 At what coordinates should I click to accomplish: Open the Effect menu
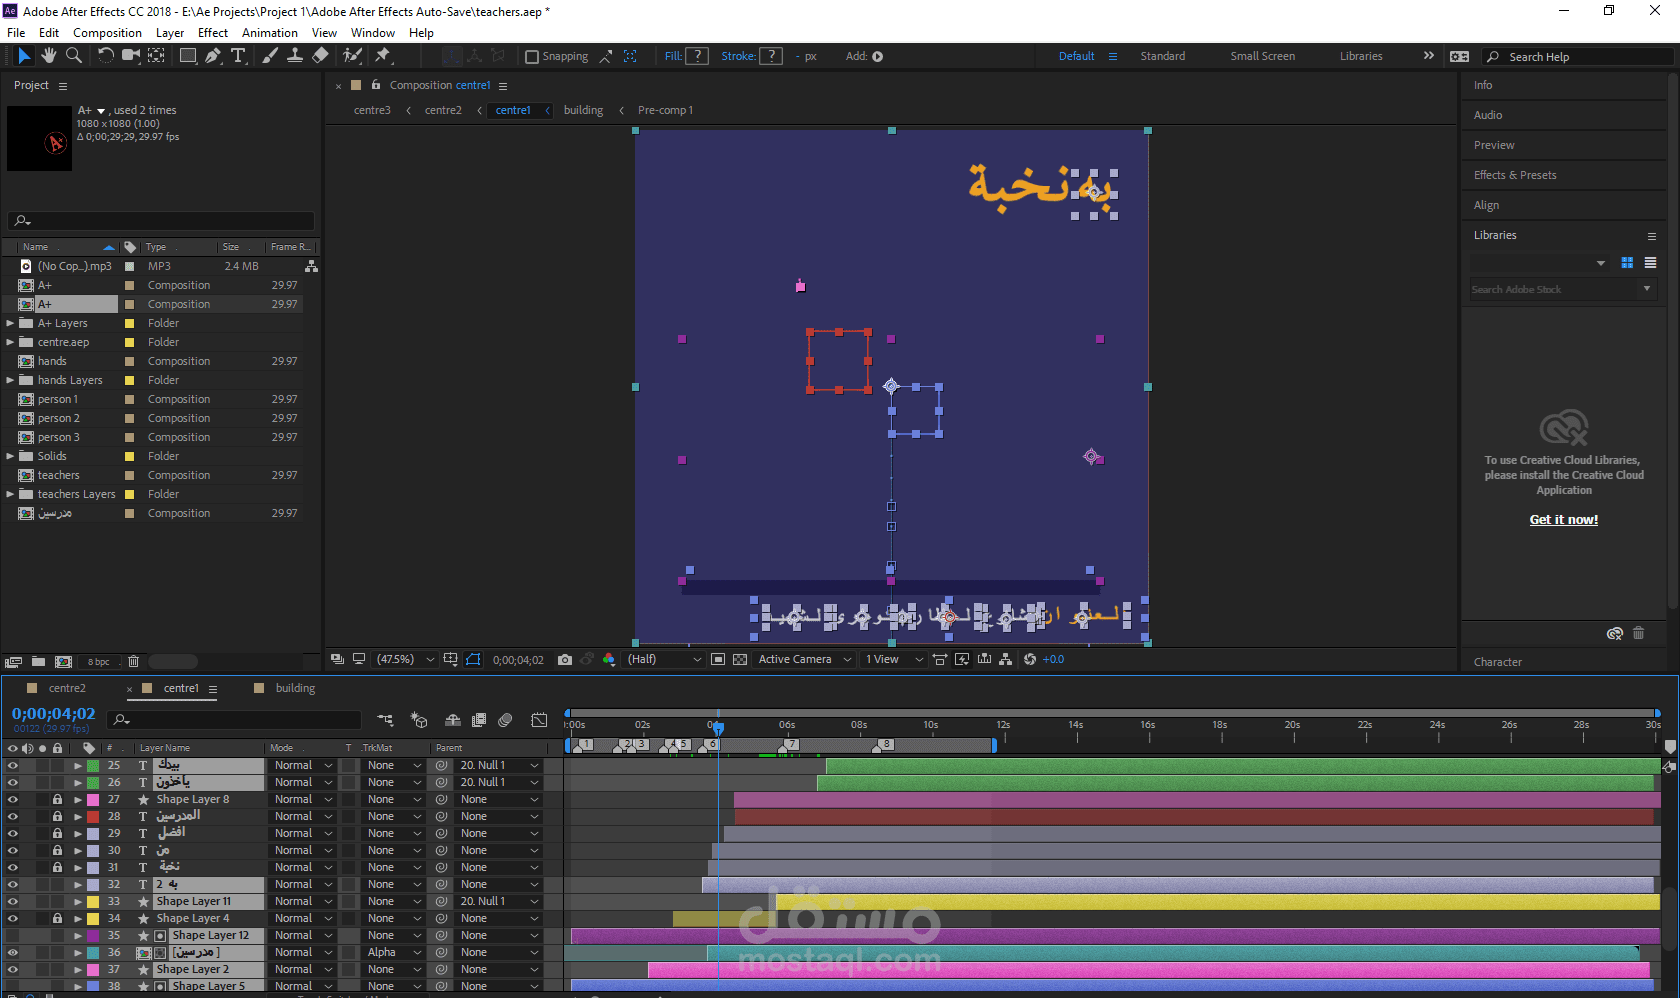pos(213,33)
